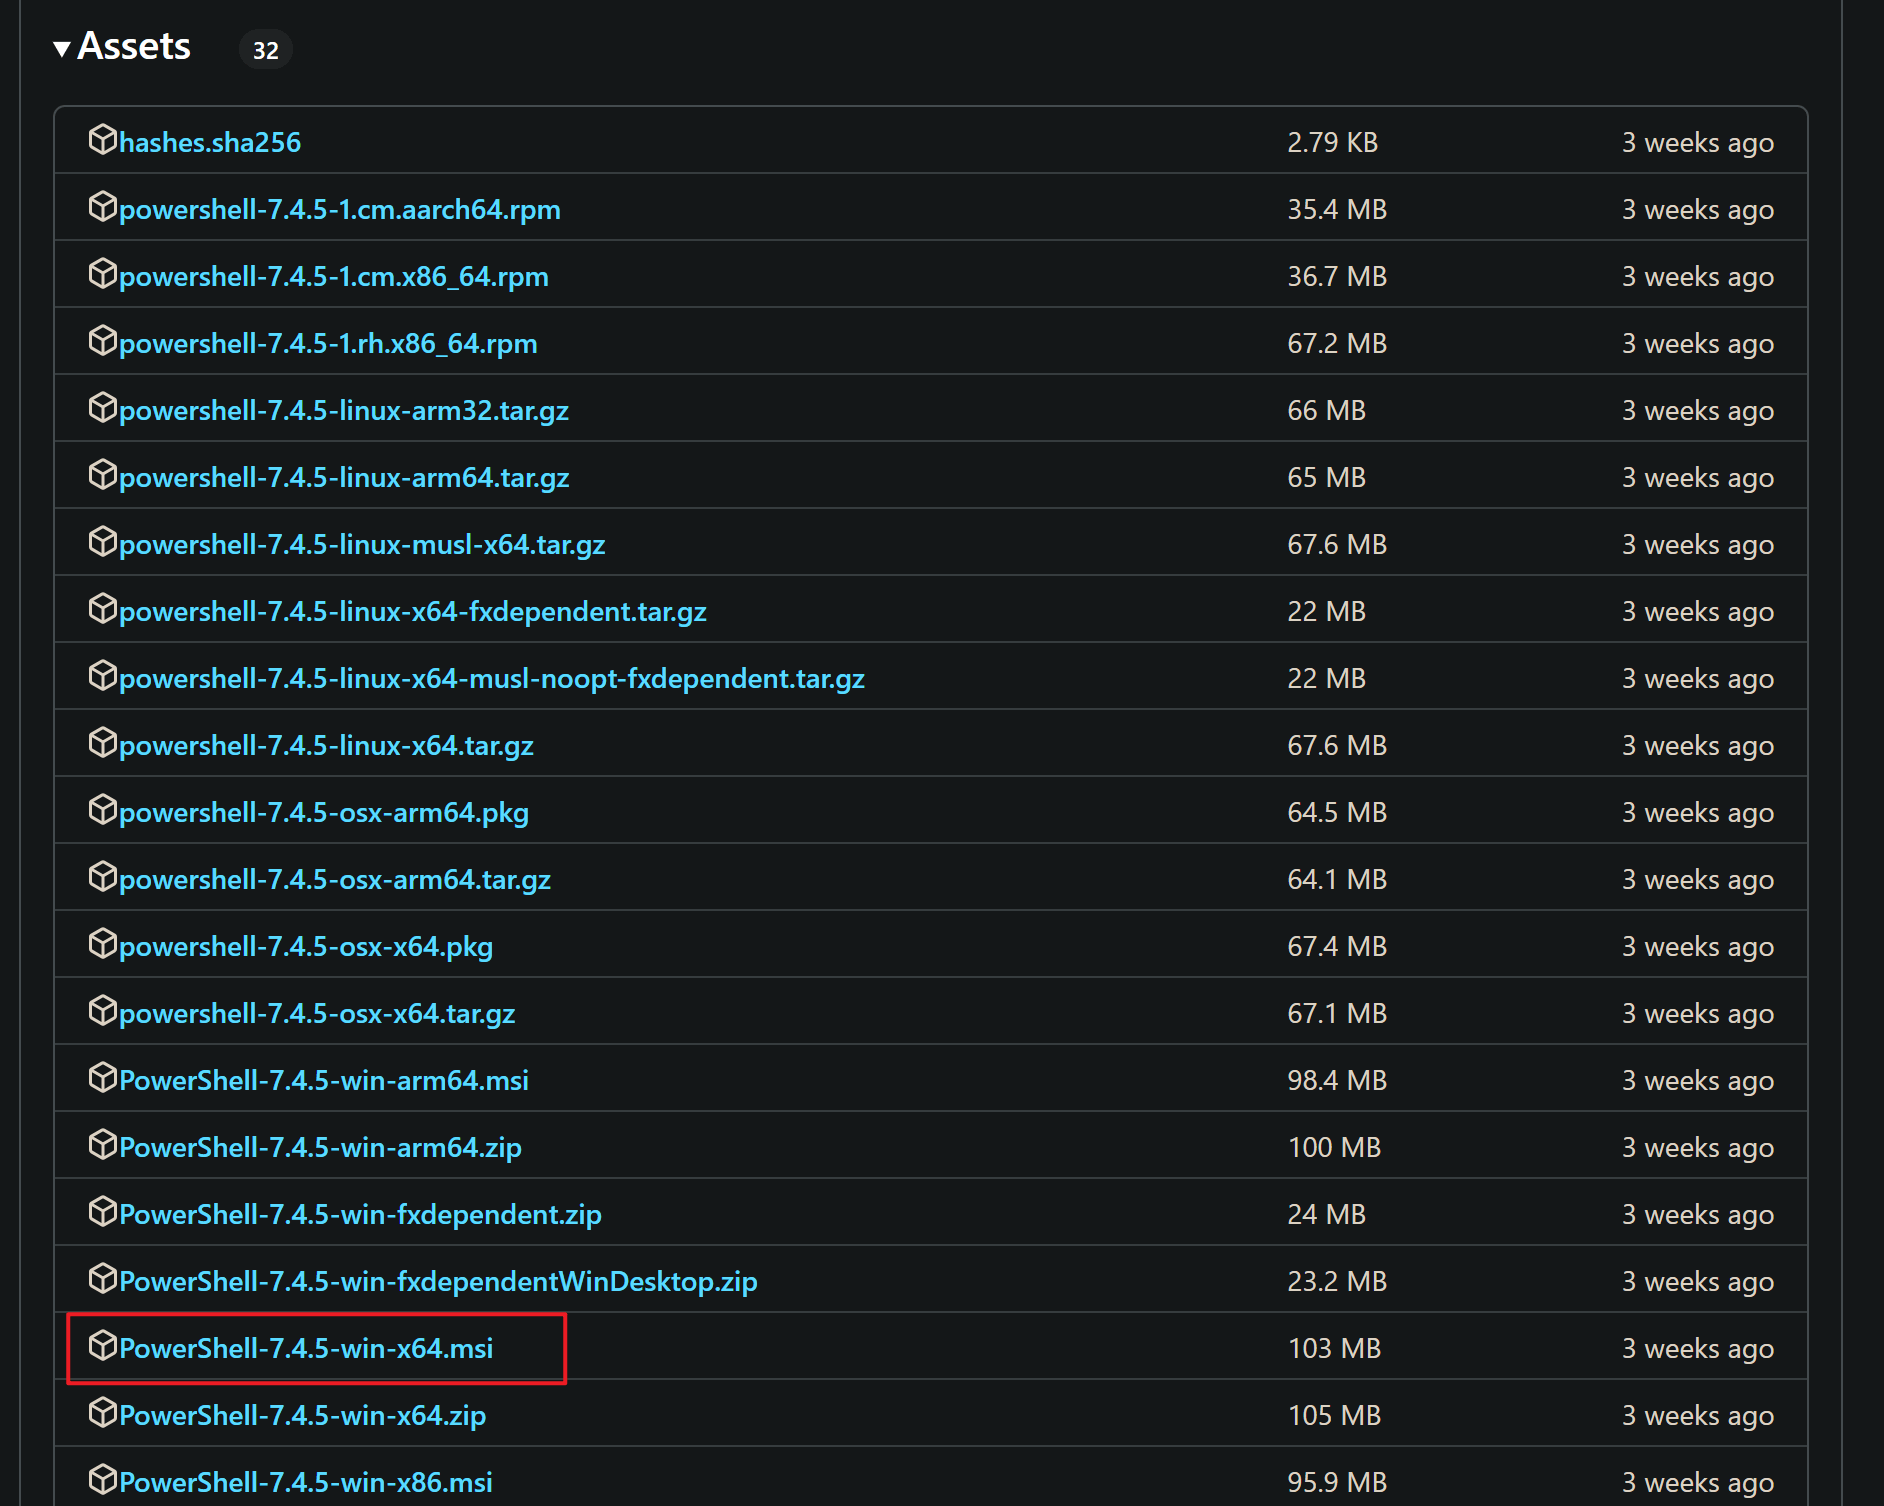Click package icon beside win-fxdependentWinDesktop.zip file
Screen dimensions: 1884x1506
point(102,1278)
